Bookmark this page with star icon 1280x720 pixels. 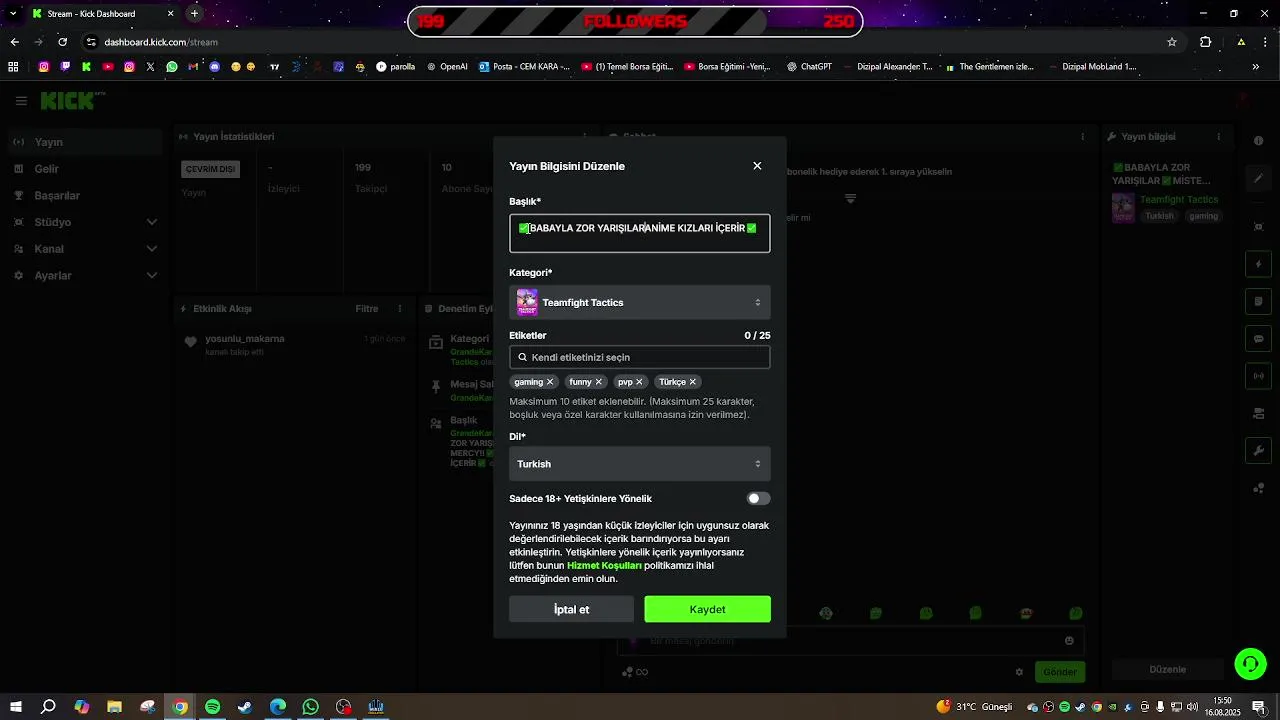click(1172, 42)
